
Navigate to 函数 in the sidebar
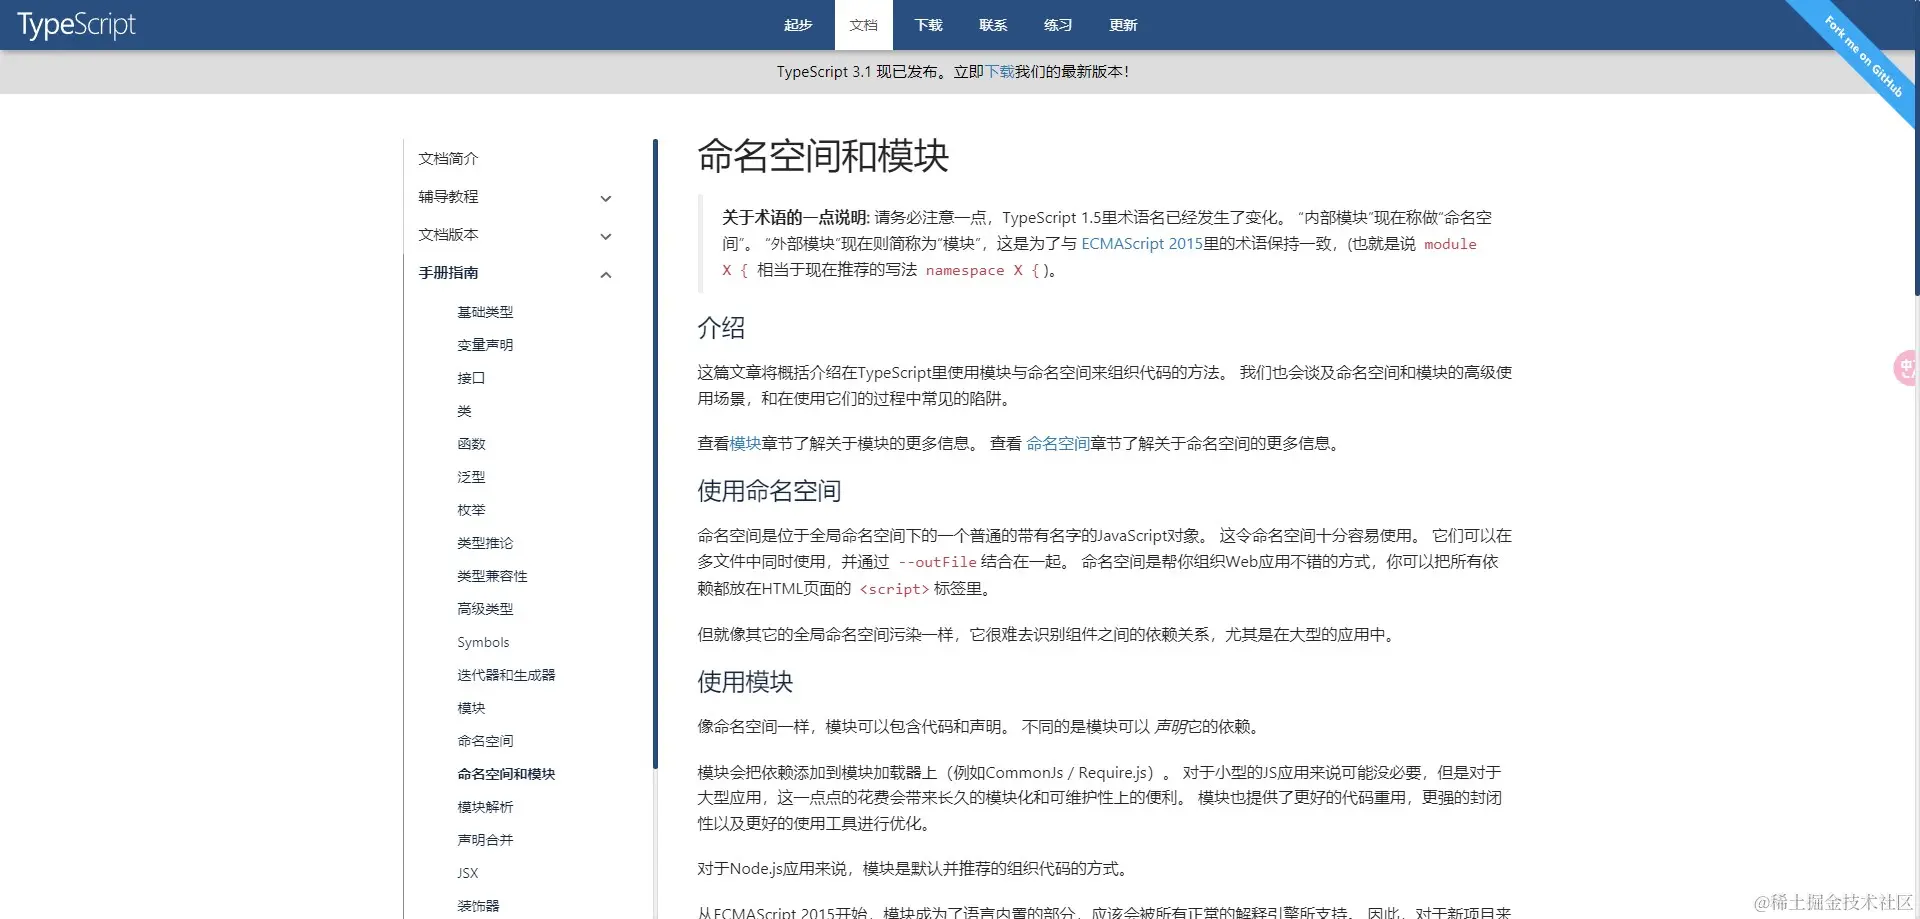[x=471, y=444]
